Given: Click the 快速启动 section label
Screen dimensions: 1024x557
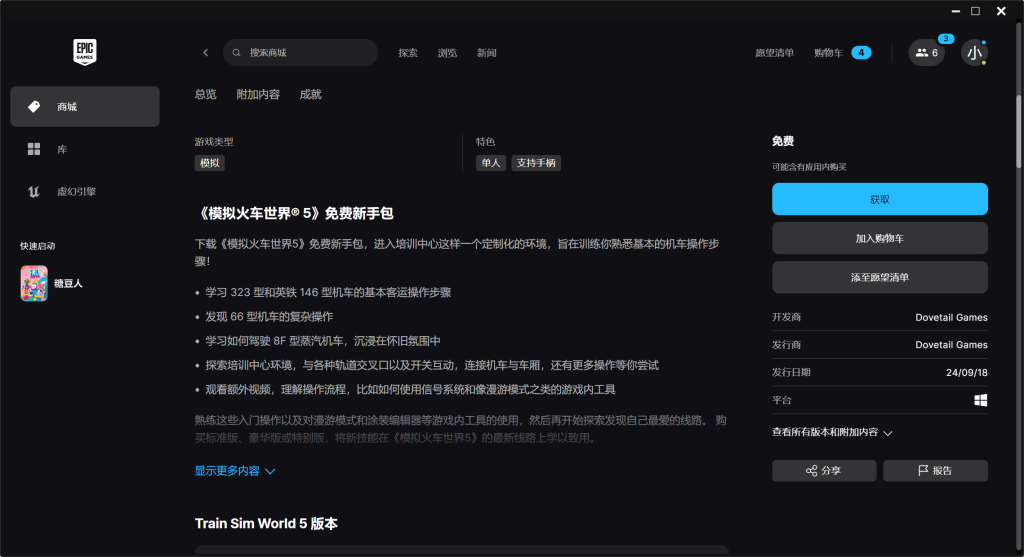Looking at the screenshot, I should [x=37, y=246].
